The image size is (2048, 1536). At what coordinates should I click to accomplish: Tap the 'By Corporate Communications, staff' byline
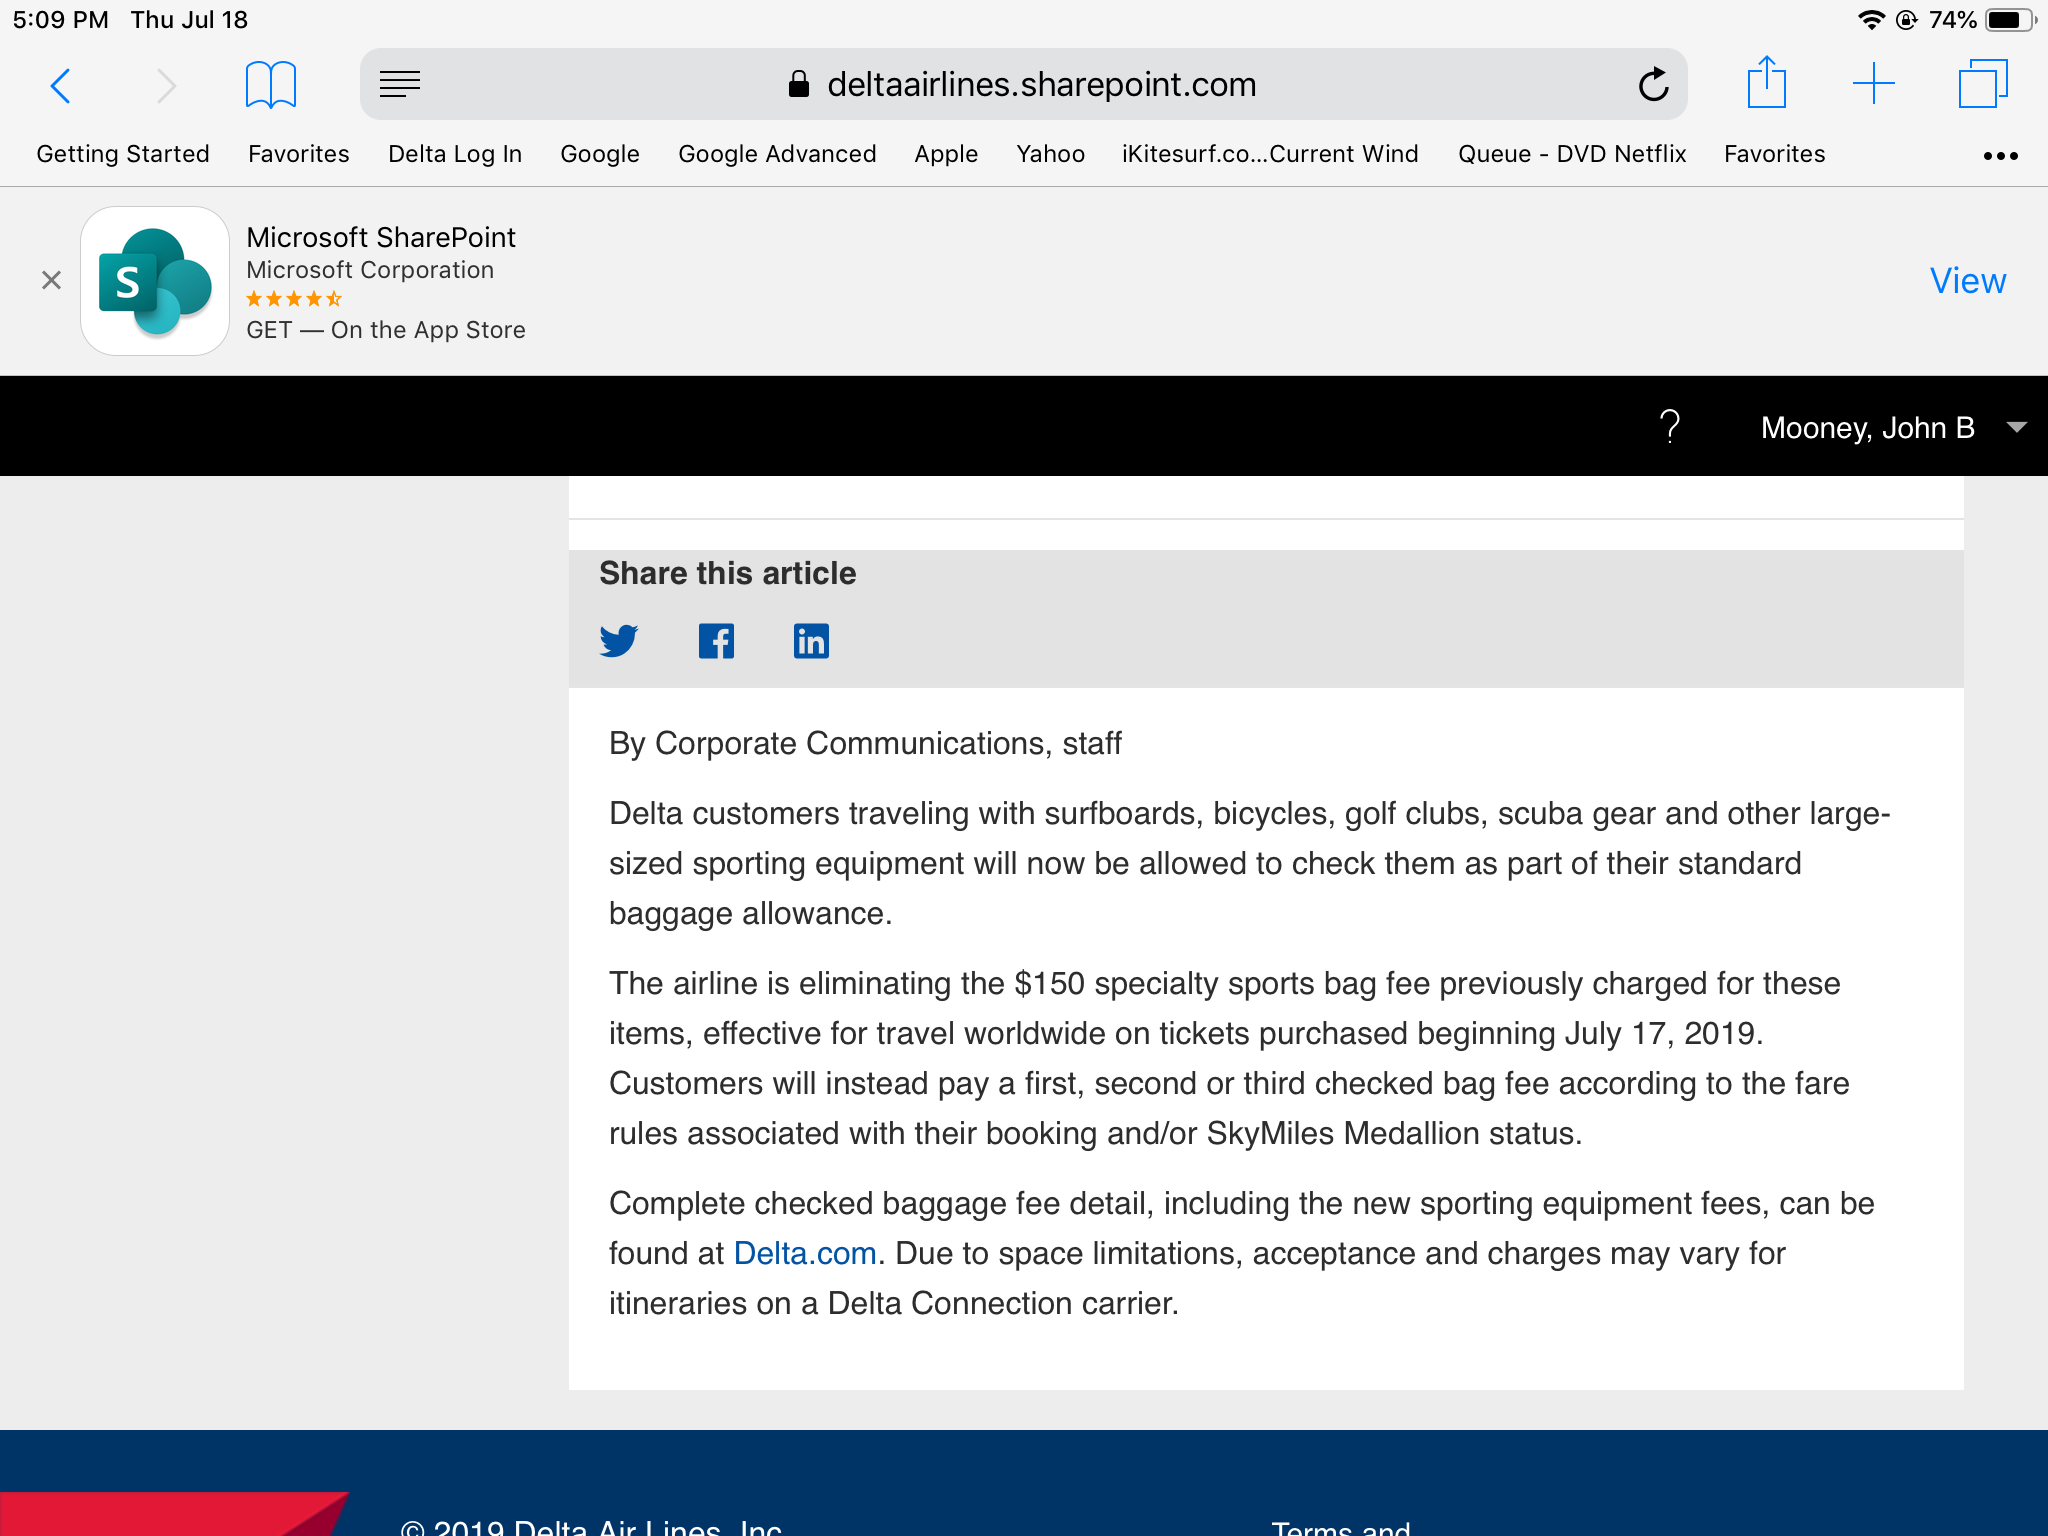865,743
